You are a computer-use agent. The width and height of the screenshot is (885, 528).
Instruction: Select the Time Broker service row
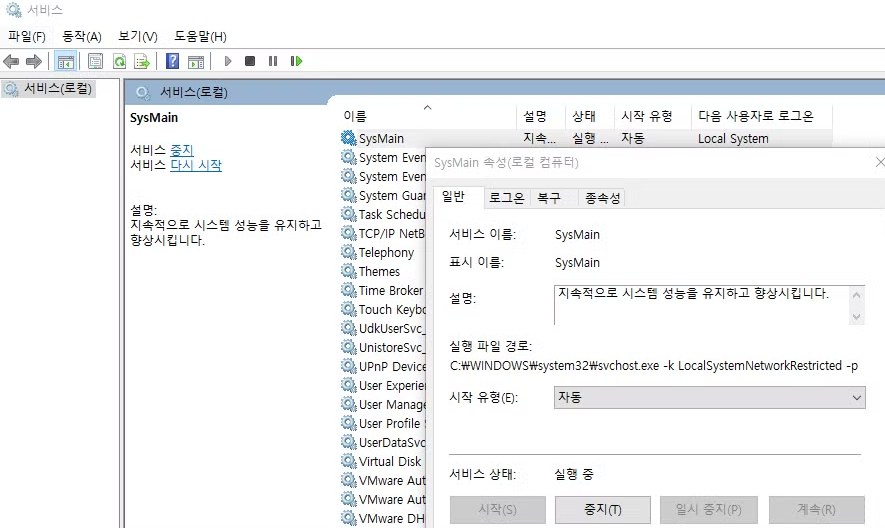(383, 290)
